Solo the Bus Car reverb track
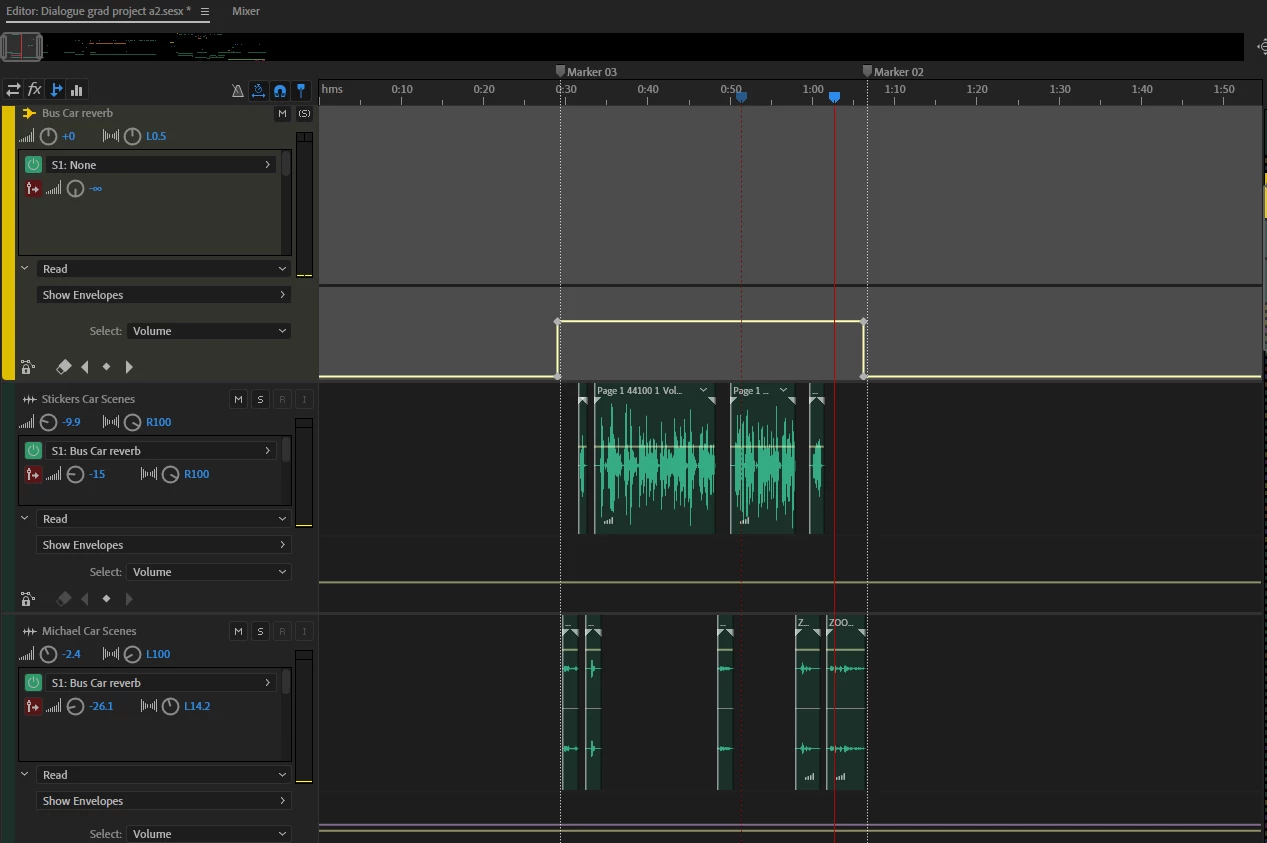This screenshot has width=1267, height=843. pyautogui.click(x=304, y=114)
